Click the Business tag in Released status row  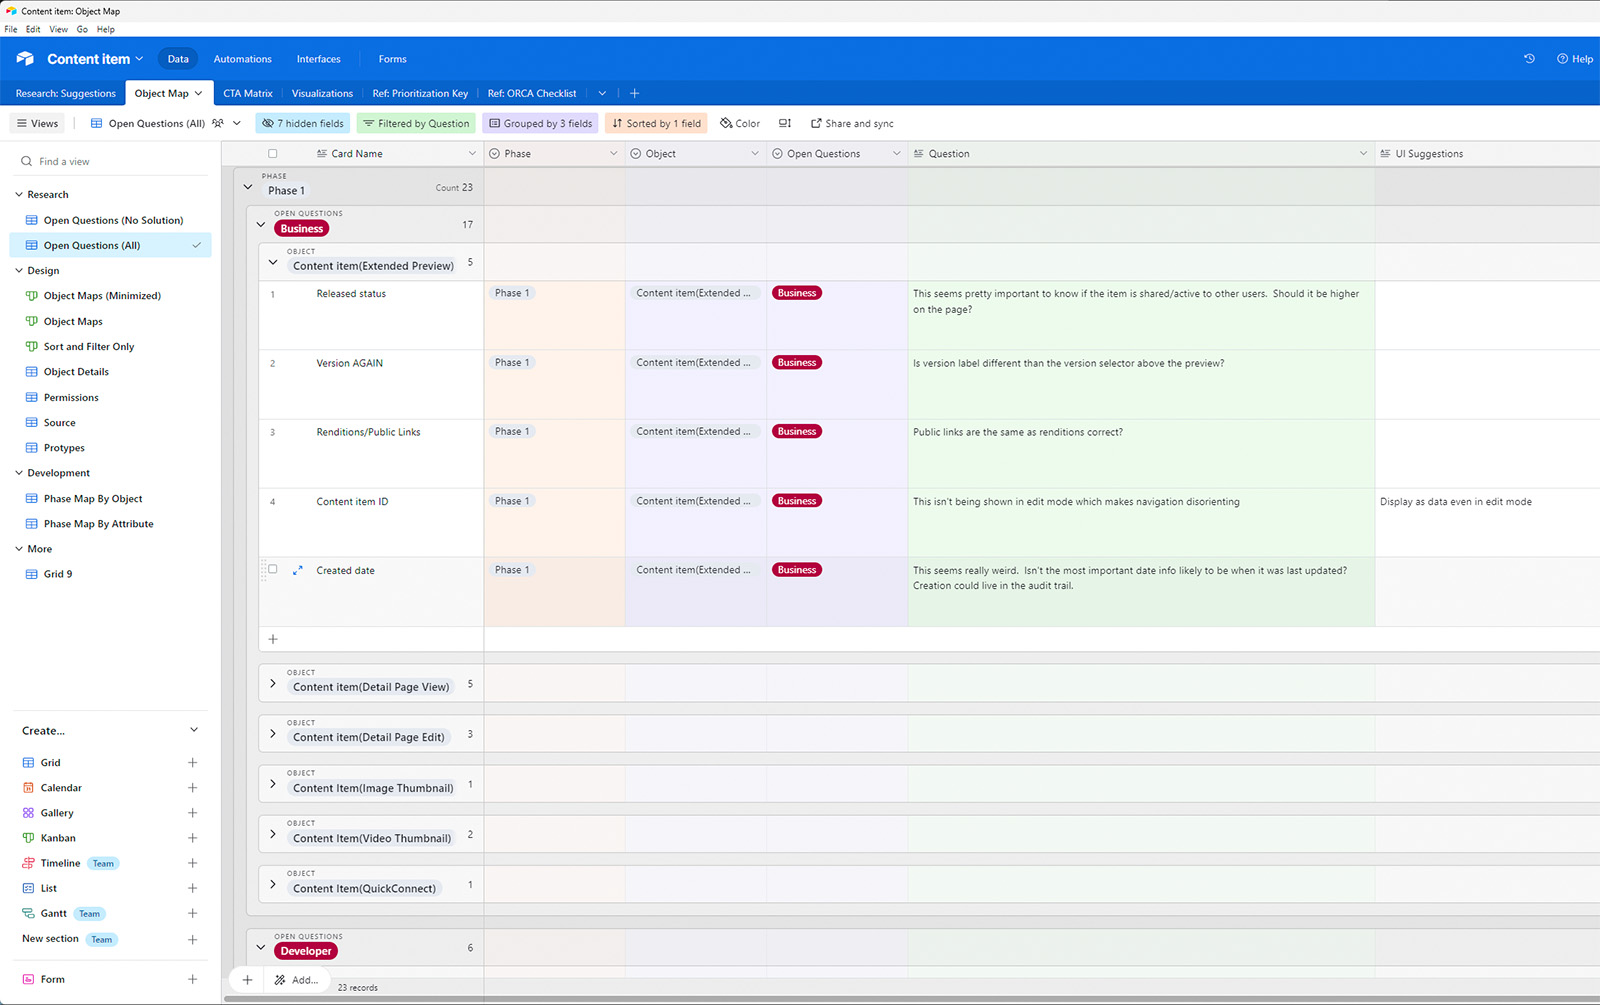(797, 293)
